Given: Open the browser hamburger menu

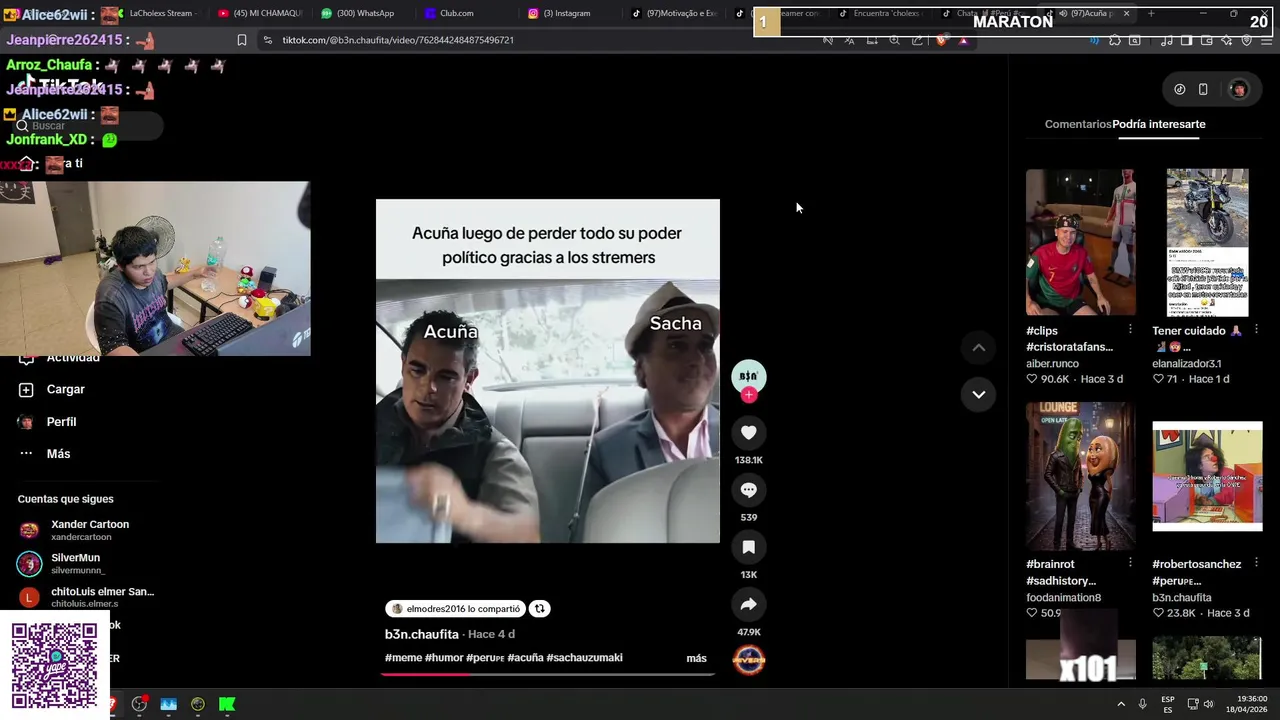Looking at the screenshot, I should tap(1267, 40).
